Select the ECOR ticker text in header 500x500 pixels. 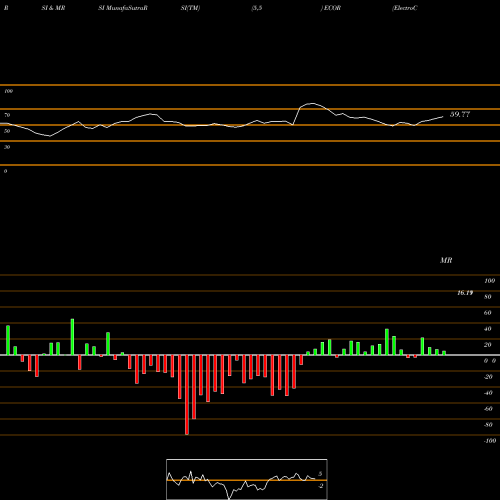pos(332,8)
